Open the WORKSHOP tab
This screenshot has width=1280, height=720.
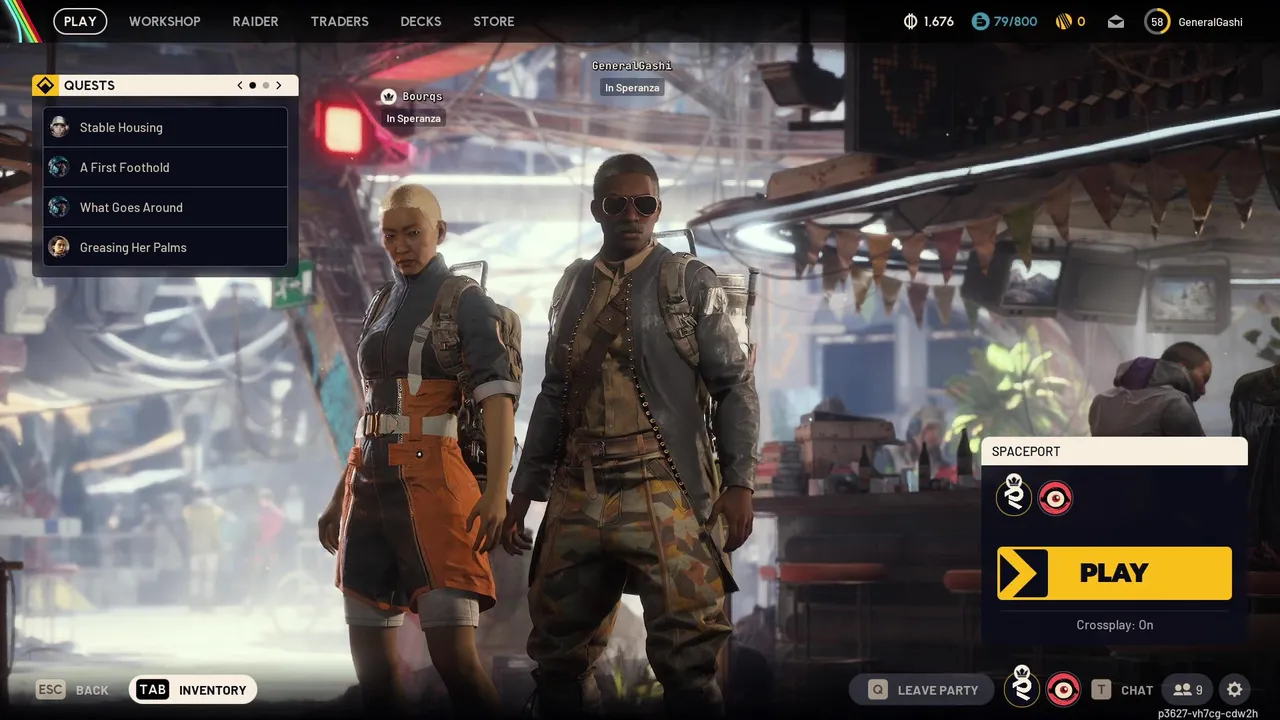coord(165,21)
